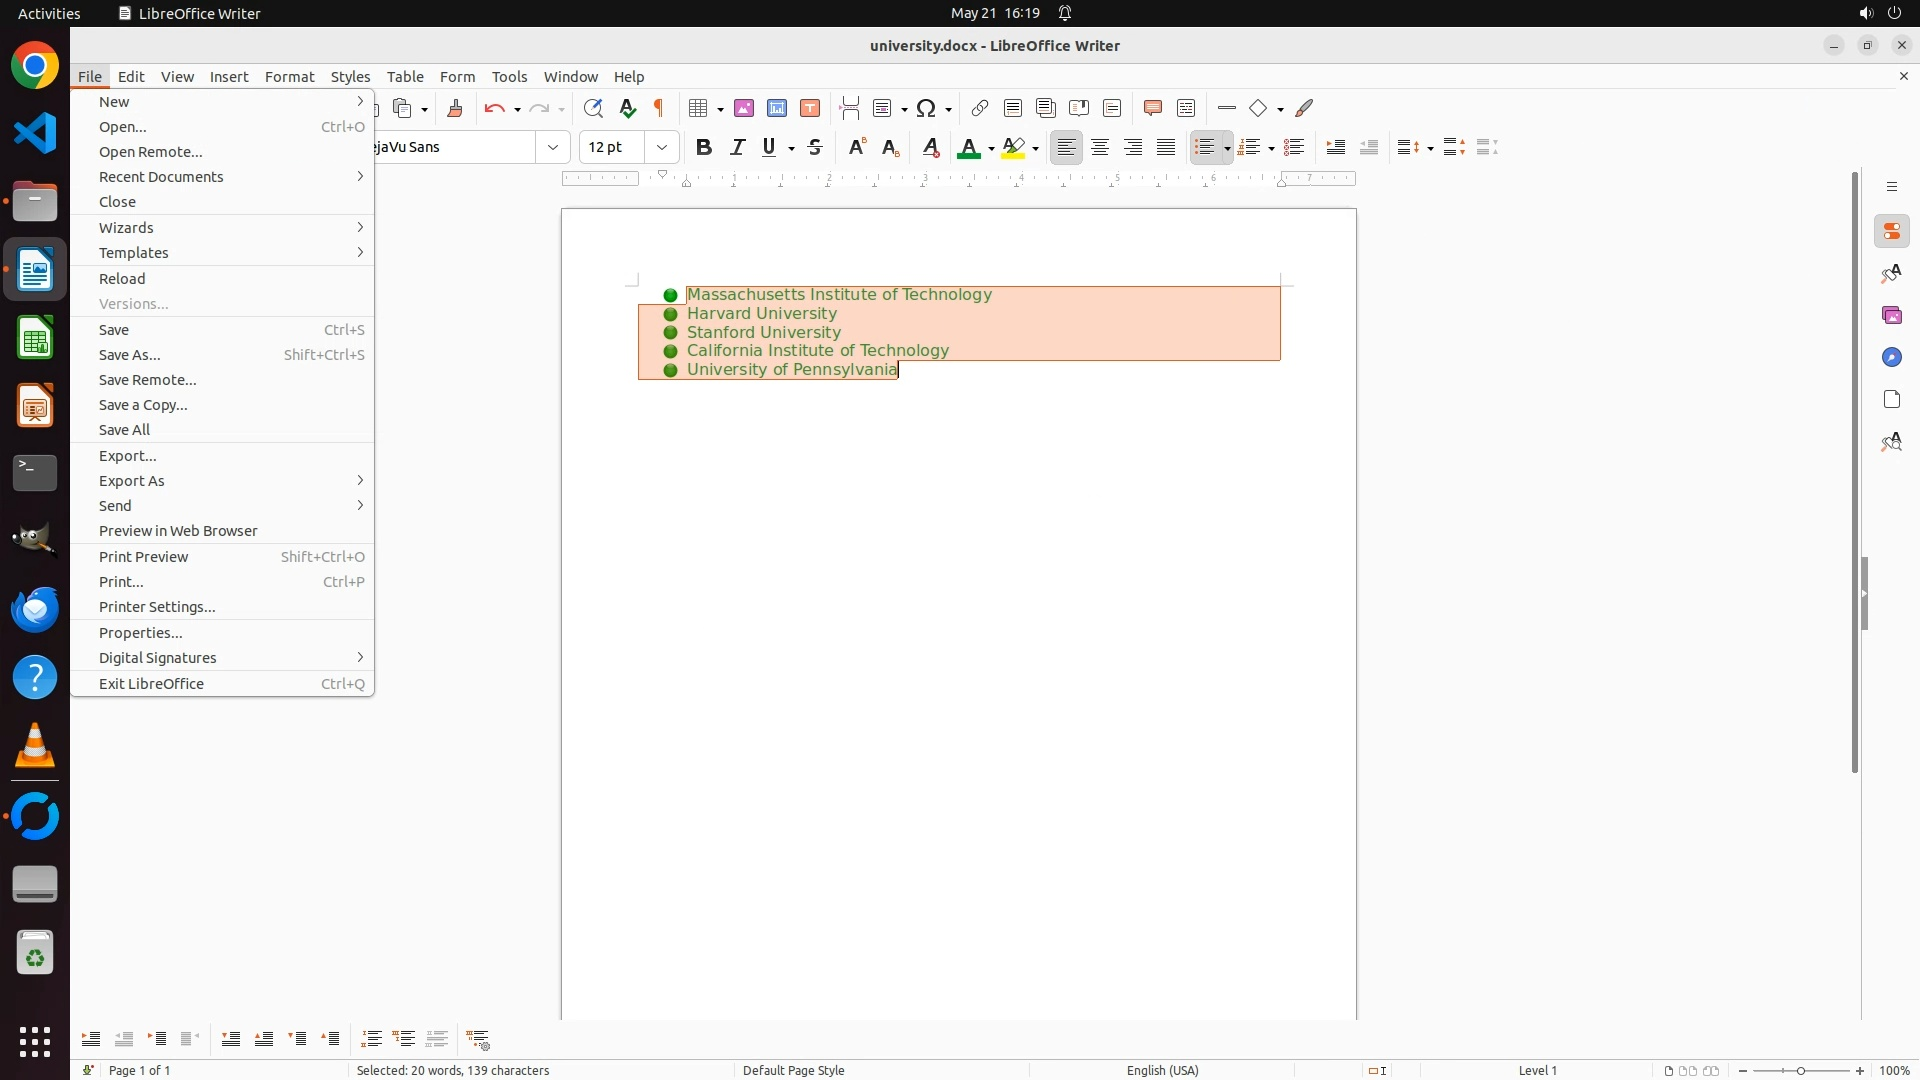Screen dimensions: 1920x1080
Task: Toggle Bold formatting button
Action: pyautogui.click(x=704, y=147)
